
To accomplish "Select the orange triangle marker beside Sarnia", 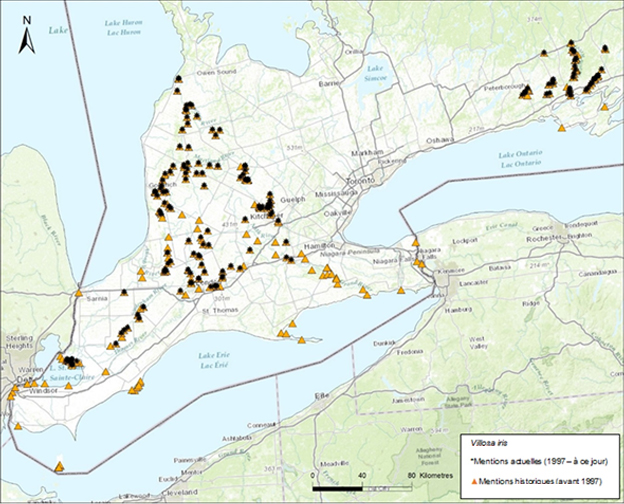I will tap(79, 292).
